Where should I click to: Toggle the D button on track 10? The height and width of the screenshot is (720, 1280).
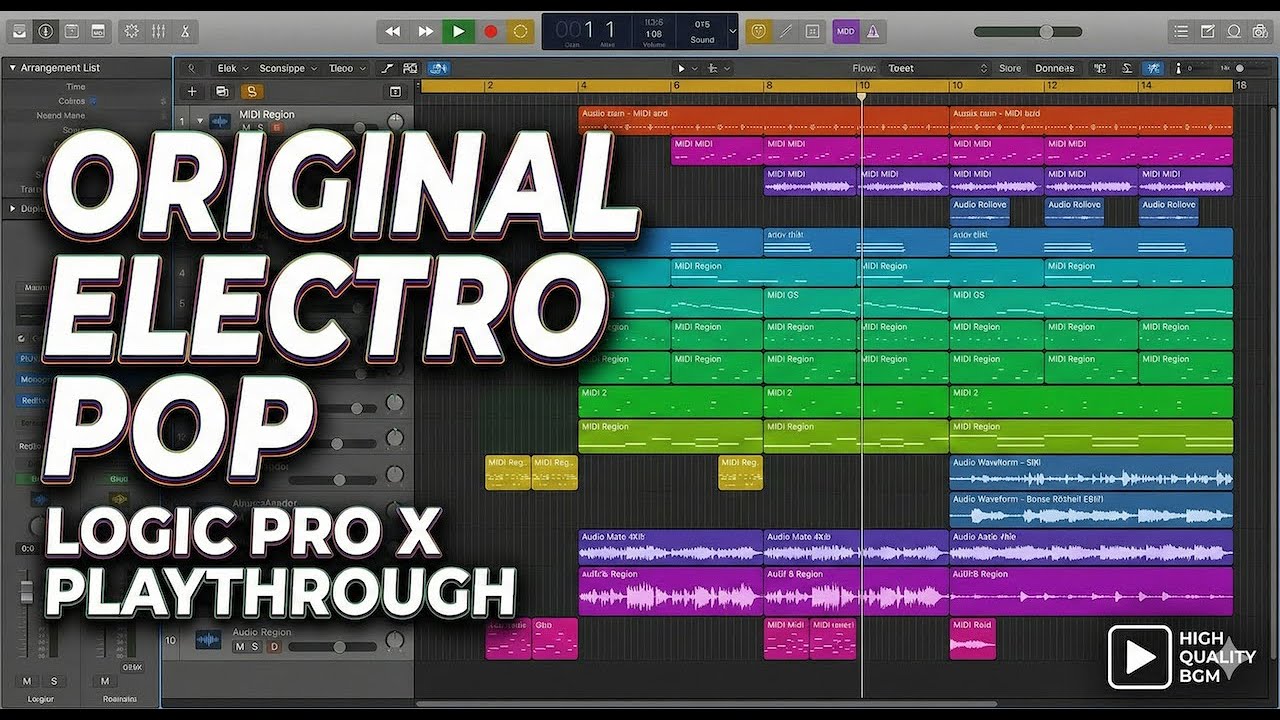pyautogui.click(x=274, y=647)
